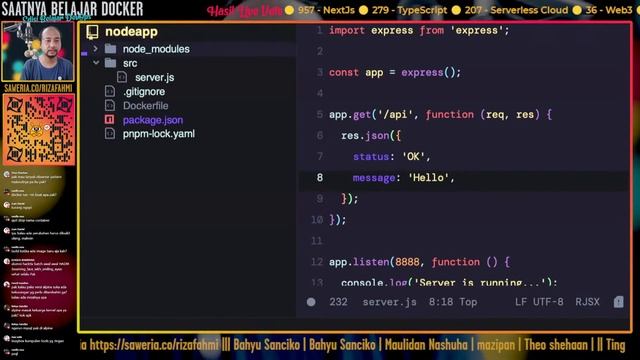Click line number 8 in gutter
Screen dimensions: 640x360
pyautogui.click(x=320, y=178)
